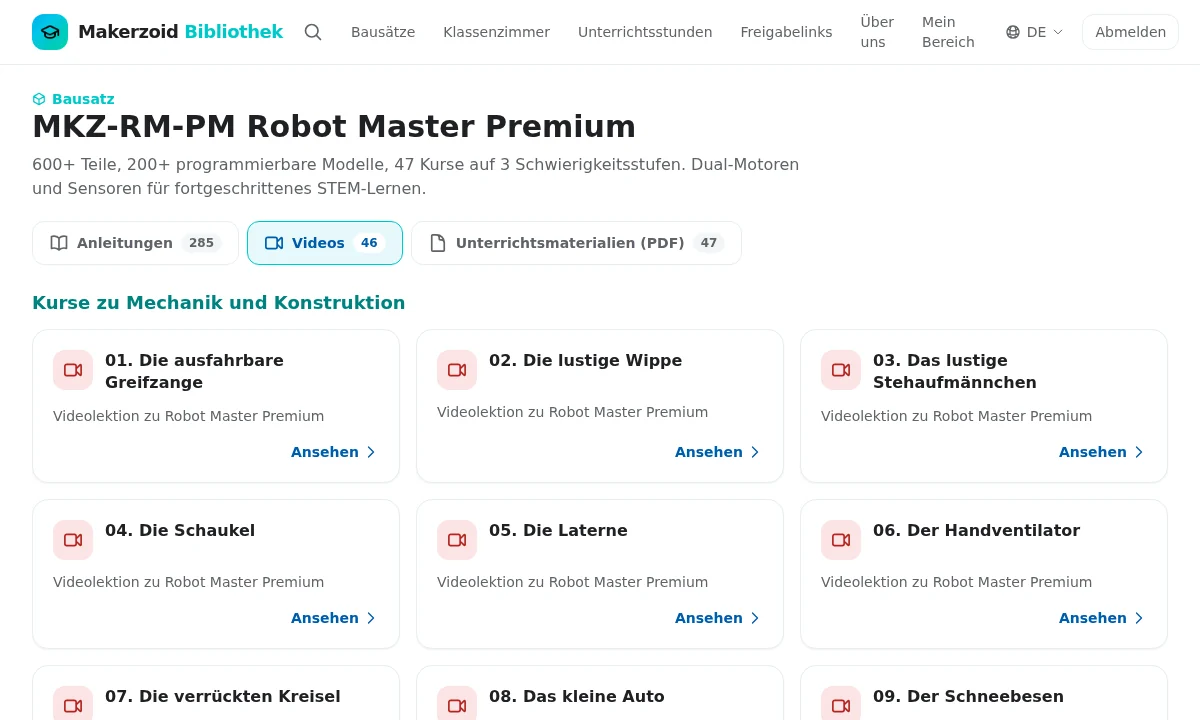Click video icon of 04. Die Schaukel
The image size is (1200, 720).
[73, 540]
